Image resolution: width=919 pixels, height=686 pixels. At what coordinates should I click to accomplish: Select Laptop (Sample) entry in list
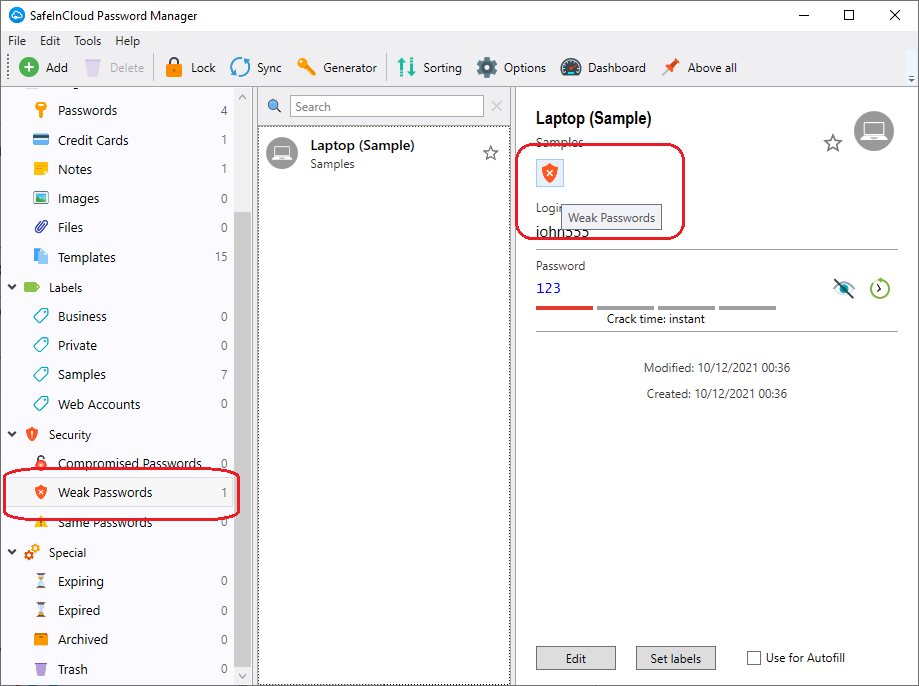coord(384,154)
